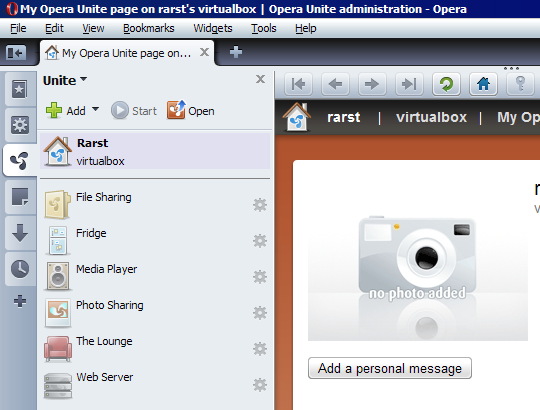Click the Start service button
This screenshot has height=410, width=540.
click(134, 111)
